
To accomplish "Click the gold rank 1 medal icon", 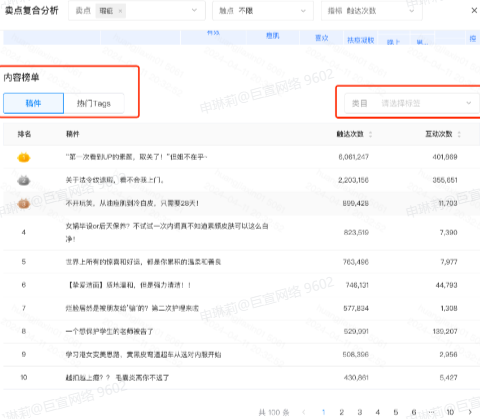I will click(x=24, y=157).
